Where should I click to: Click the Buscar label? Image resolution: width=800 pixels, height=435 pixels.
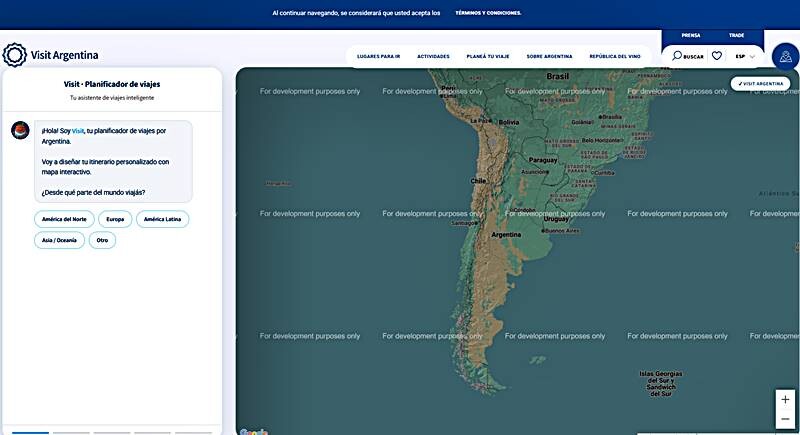pyautogui.click(x=693, y=57)
